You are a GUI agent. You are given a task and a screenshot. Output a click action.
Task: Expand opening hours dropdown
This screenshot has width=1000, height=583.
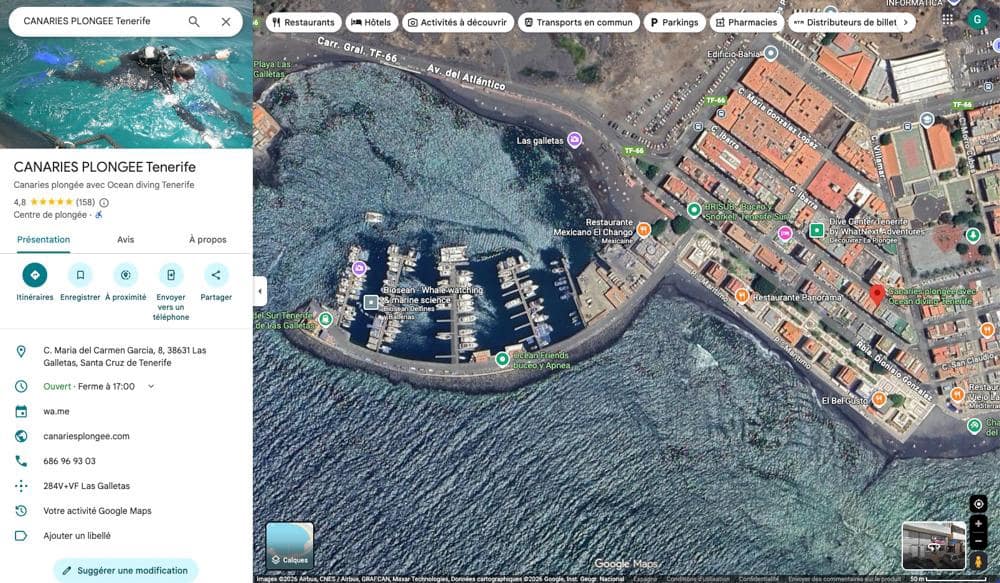pos(151,386)
